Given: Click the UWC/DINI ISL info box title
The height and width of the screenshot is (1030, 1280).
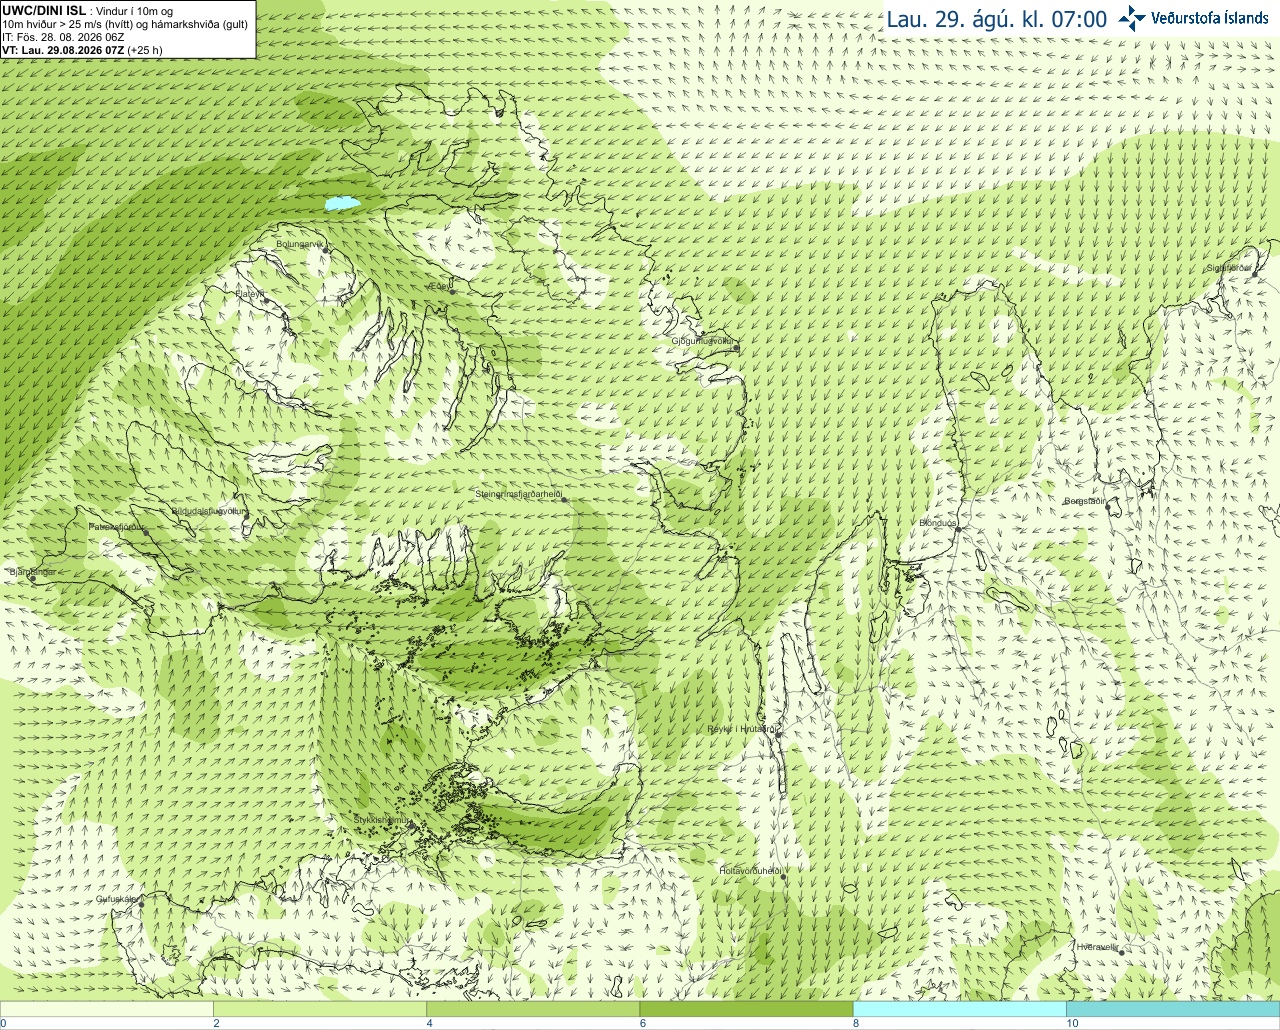Looking at the screenshot, I should [x=43, y=10].
